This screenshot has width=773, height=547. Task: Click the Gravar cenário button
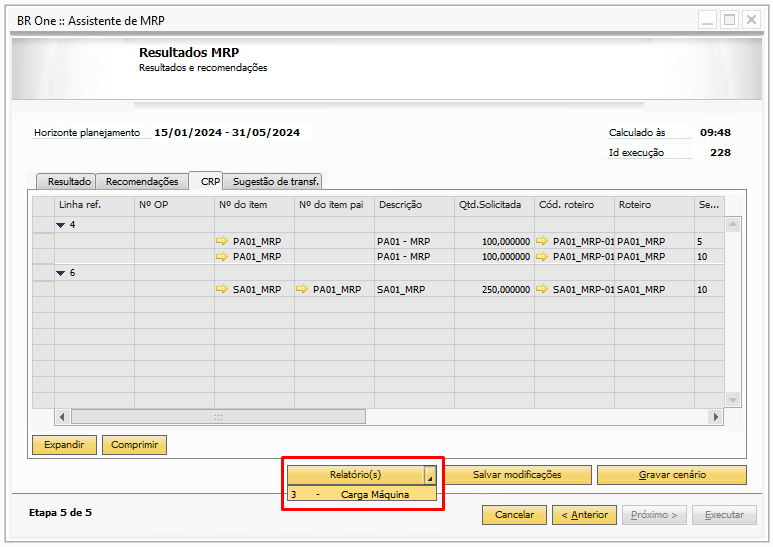[672, 475]
